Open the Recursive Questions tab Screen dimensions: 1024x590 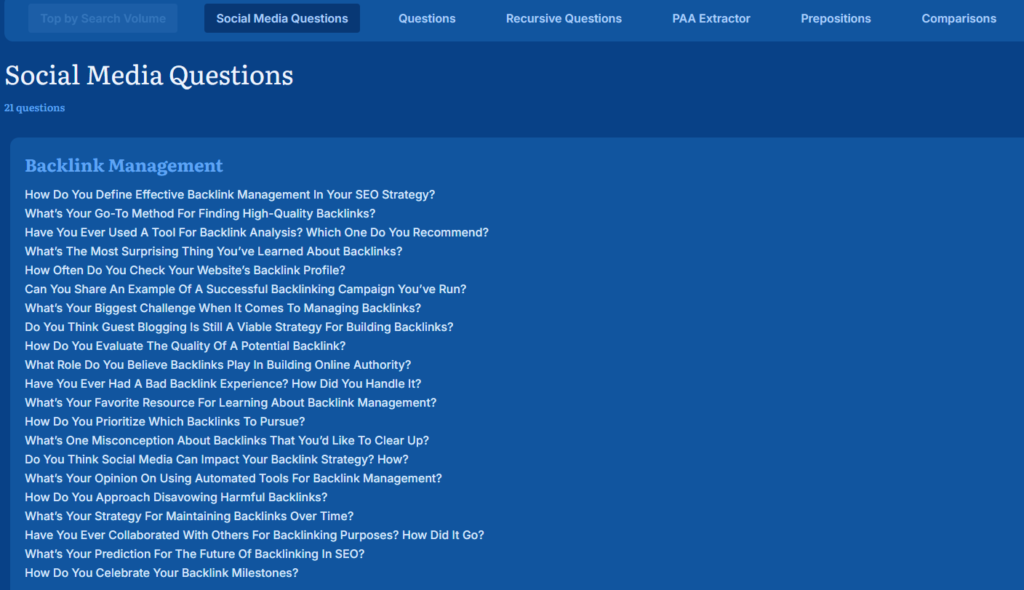563,18
